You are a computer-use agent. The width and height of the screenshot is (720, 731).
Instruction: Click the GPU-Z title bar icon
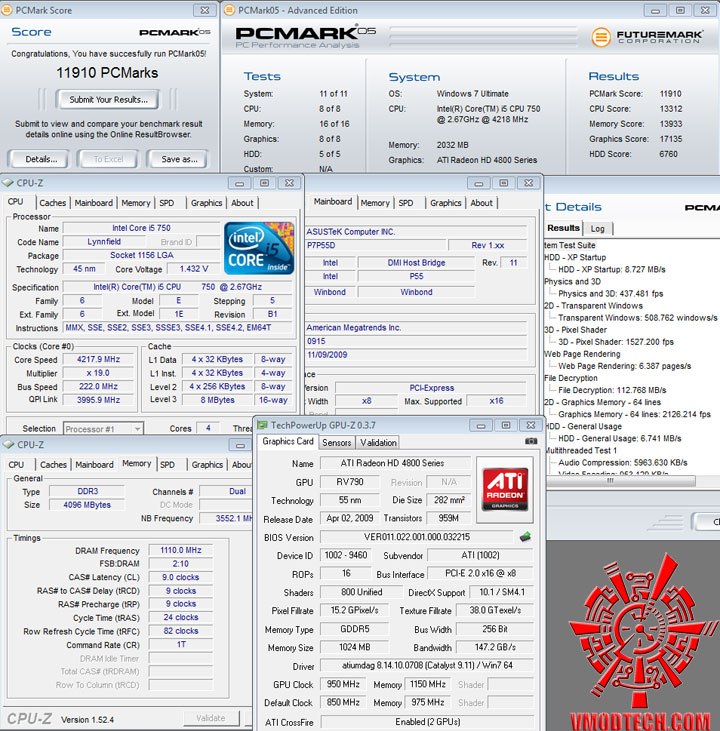pos(263,425)
